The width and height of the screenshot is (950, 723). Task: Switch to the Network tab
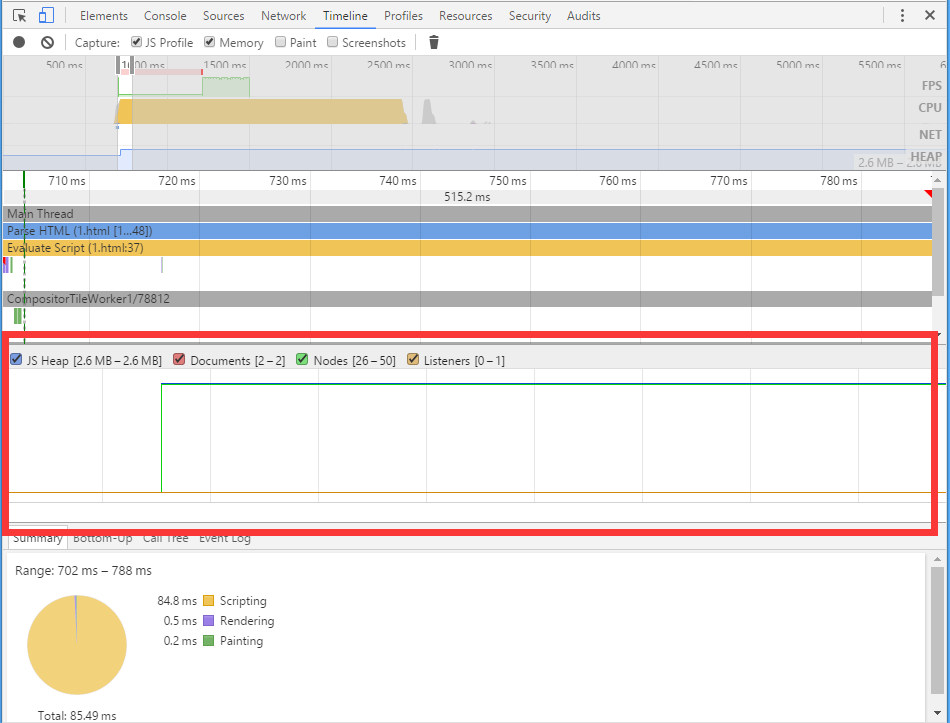[x=283, y=16]
